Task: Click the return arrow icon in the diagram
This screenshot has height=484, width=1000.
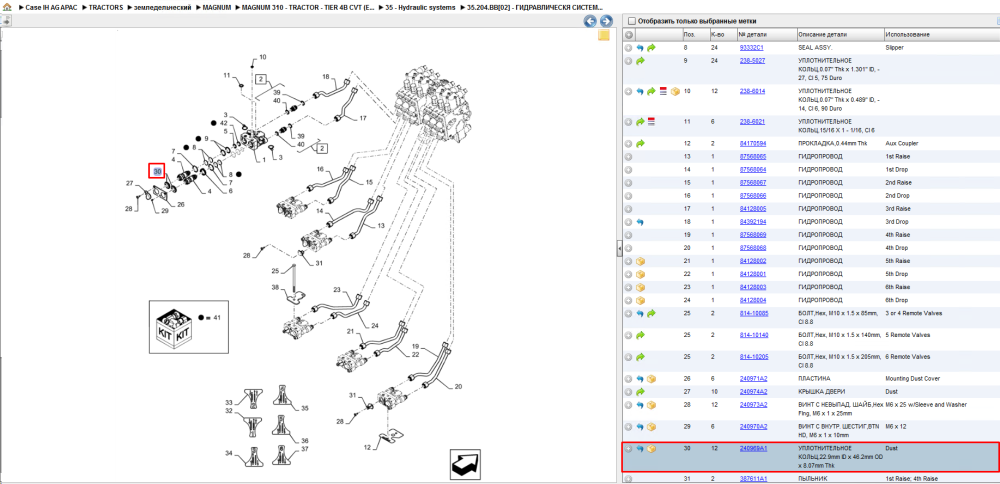Action: pyautogui.click(x=466, y=464)
